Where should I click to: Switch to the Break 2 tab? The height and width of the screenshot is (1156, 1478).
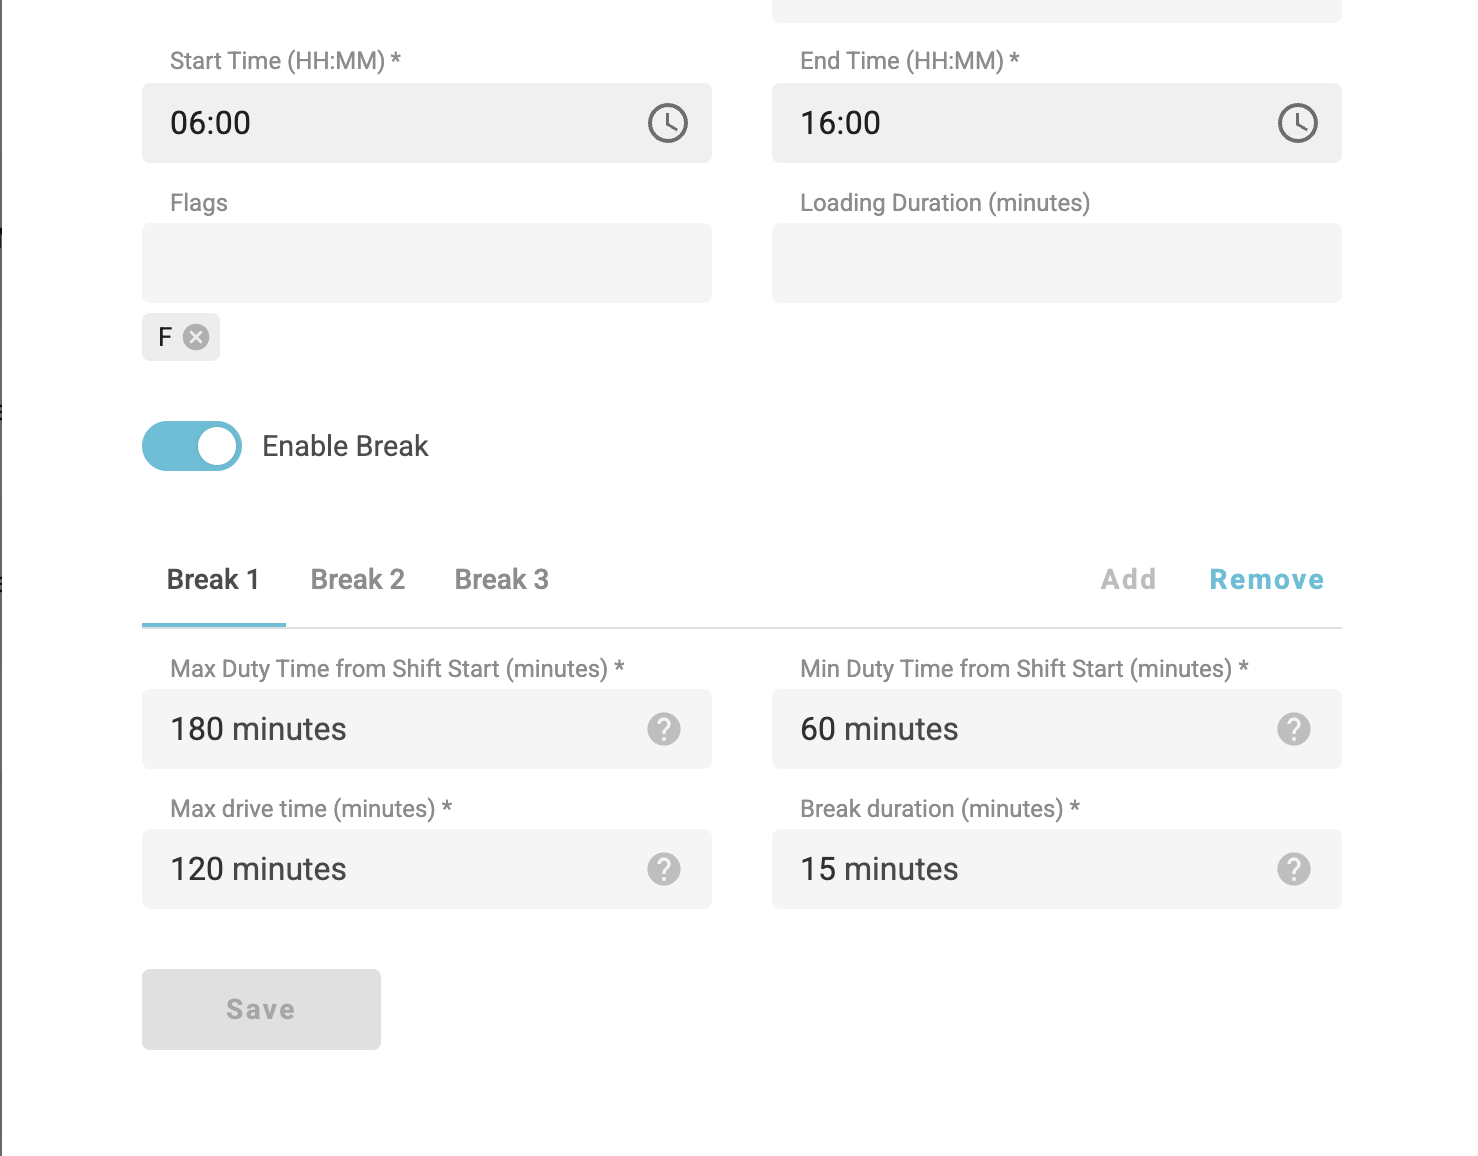(x=357, y=580)
